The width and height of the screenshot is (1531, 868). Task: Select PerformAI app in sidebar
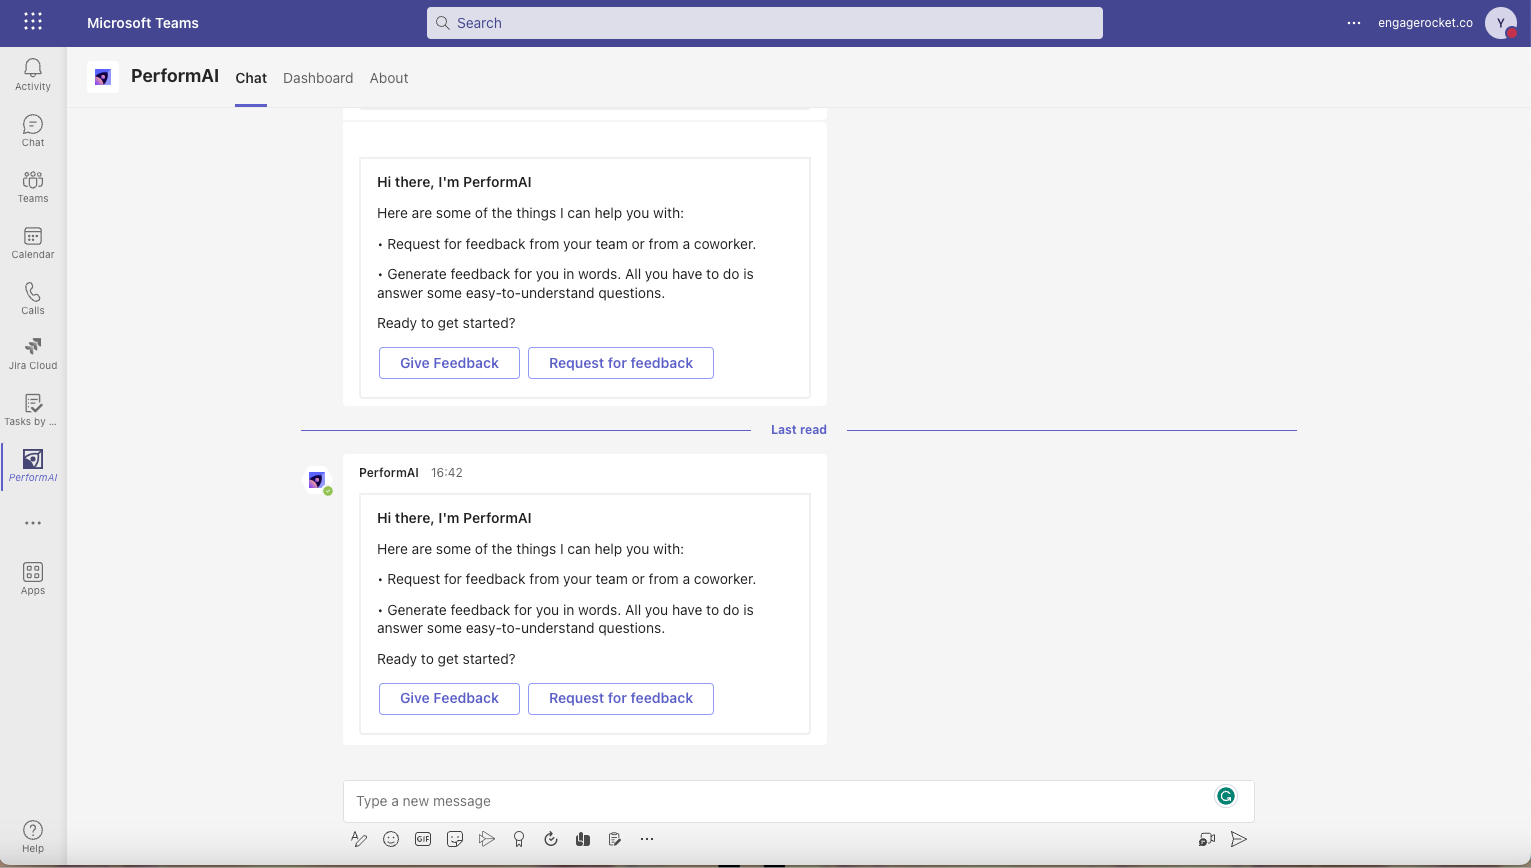(x=33, y=465)
